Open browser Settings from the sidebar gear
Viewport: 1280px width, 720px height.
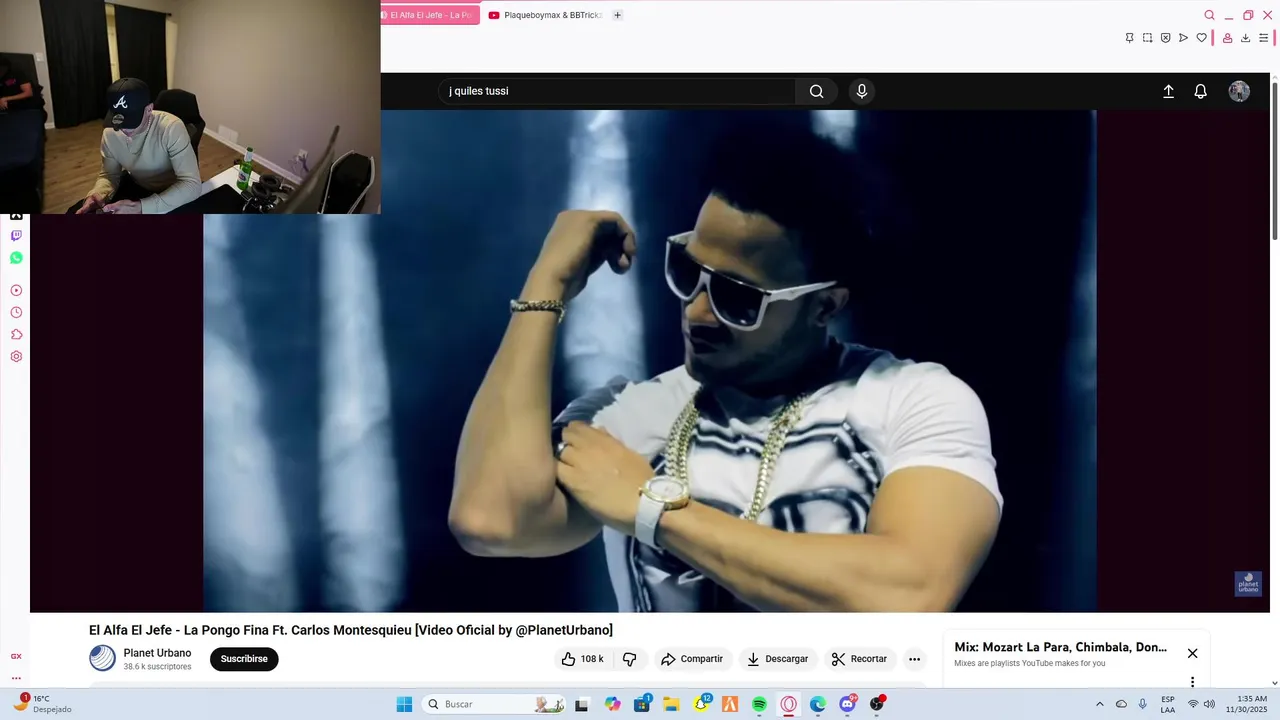point(16,356)
